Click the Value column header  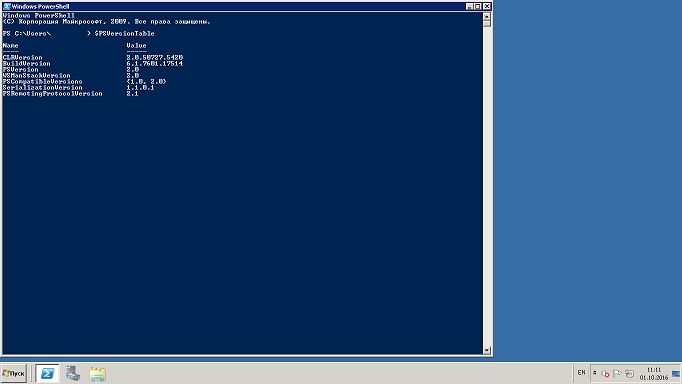(x=137, y=45)
